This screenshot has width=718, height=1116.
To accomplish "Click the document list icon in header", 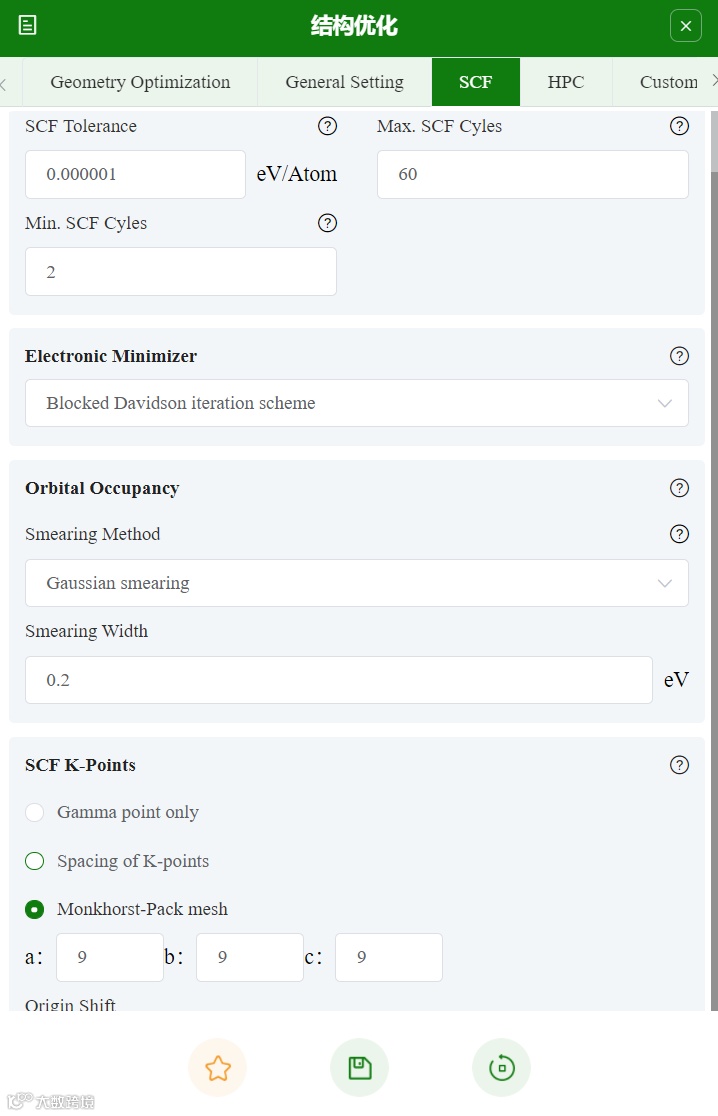I will tap(28, 26).
